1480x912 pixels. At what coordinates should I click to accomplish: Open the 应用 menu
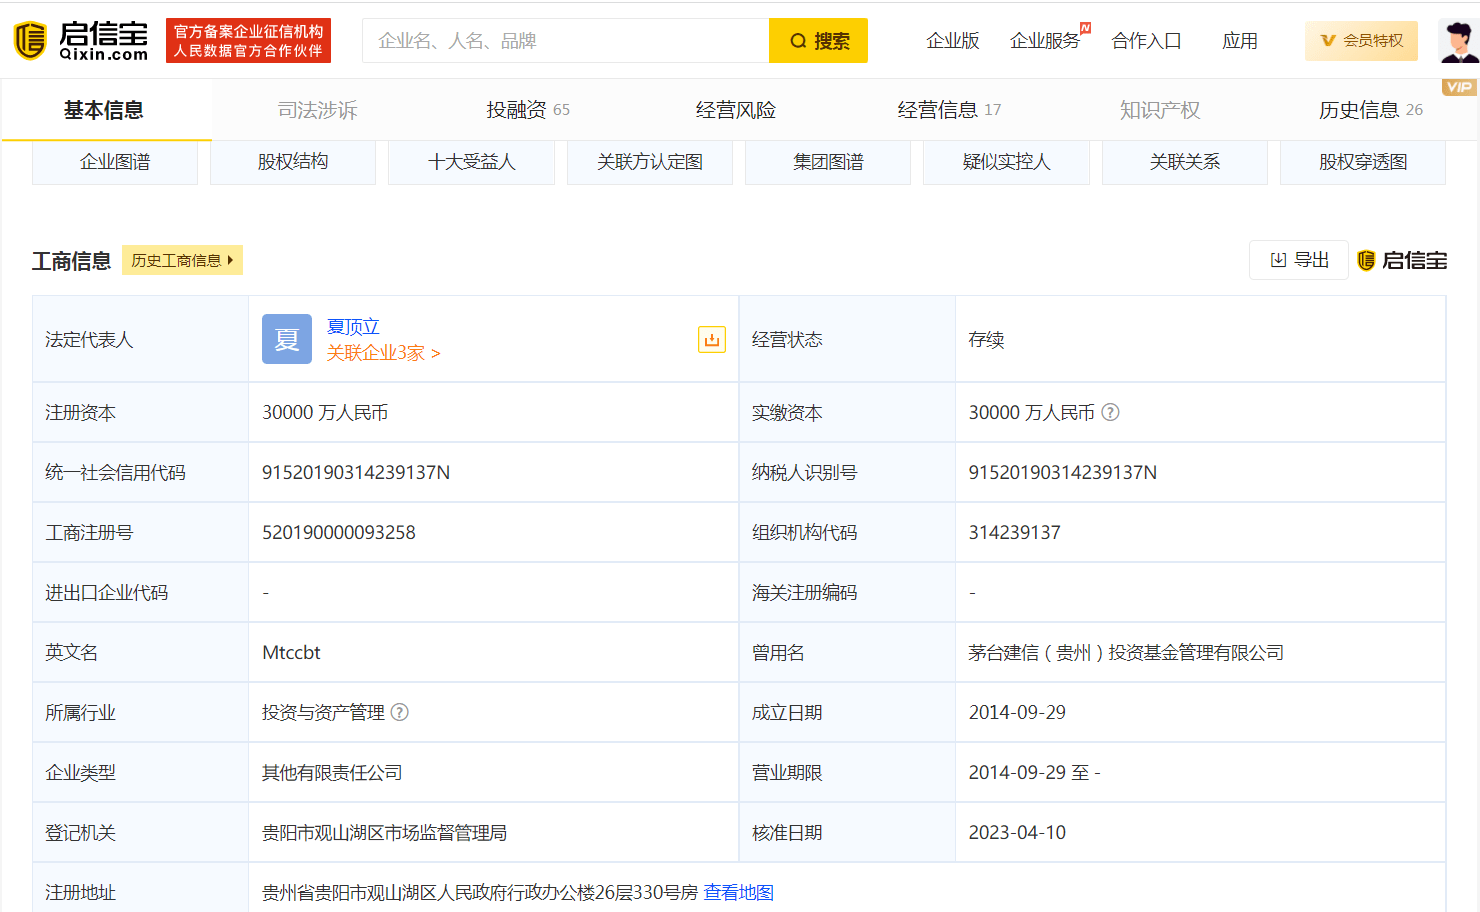point(1240,41)
